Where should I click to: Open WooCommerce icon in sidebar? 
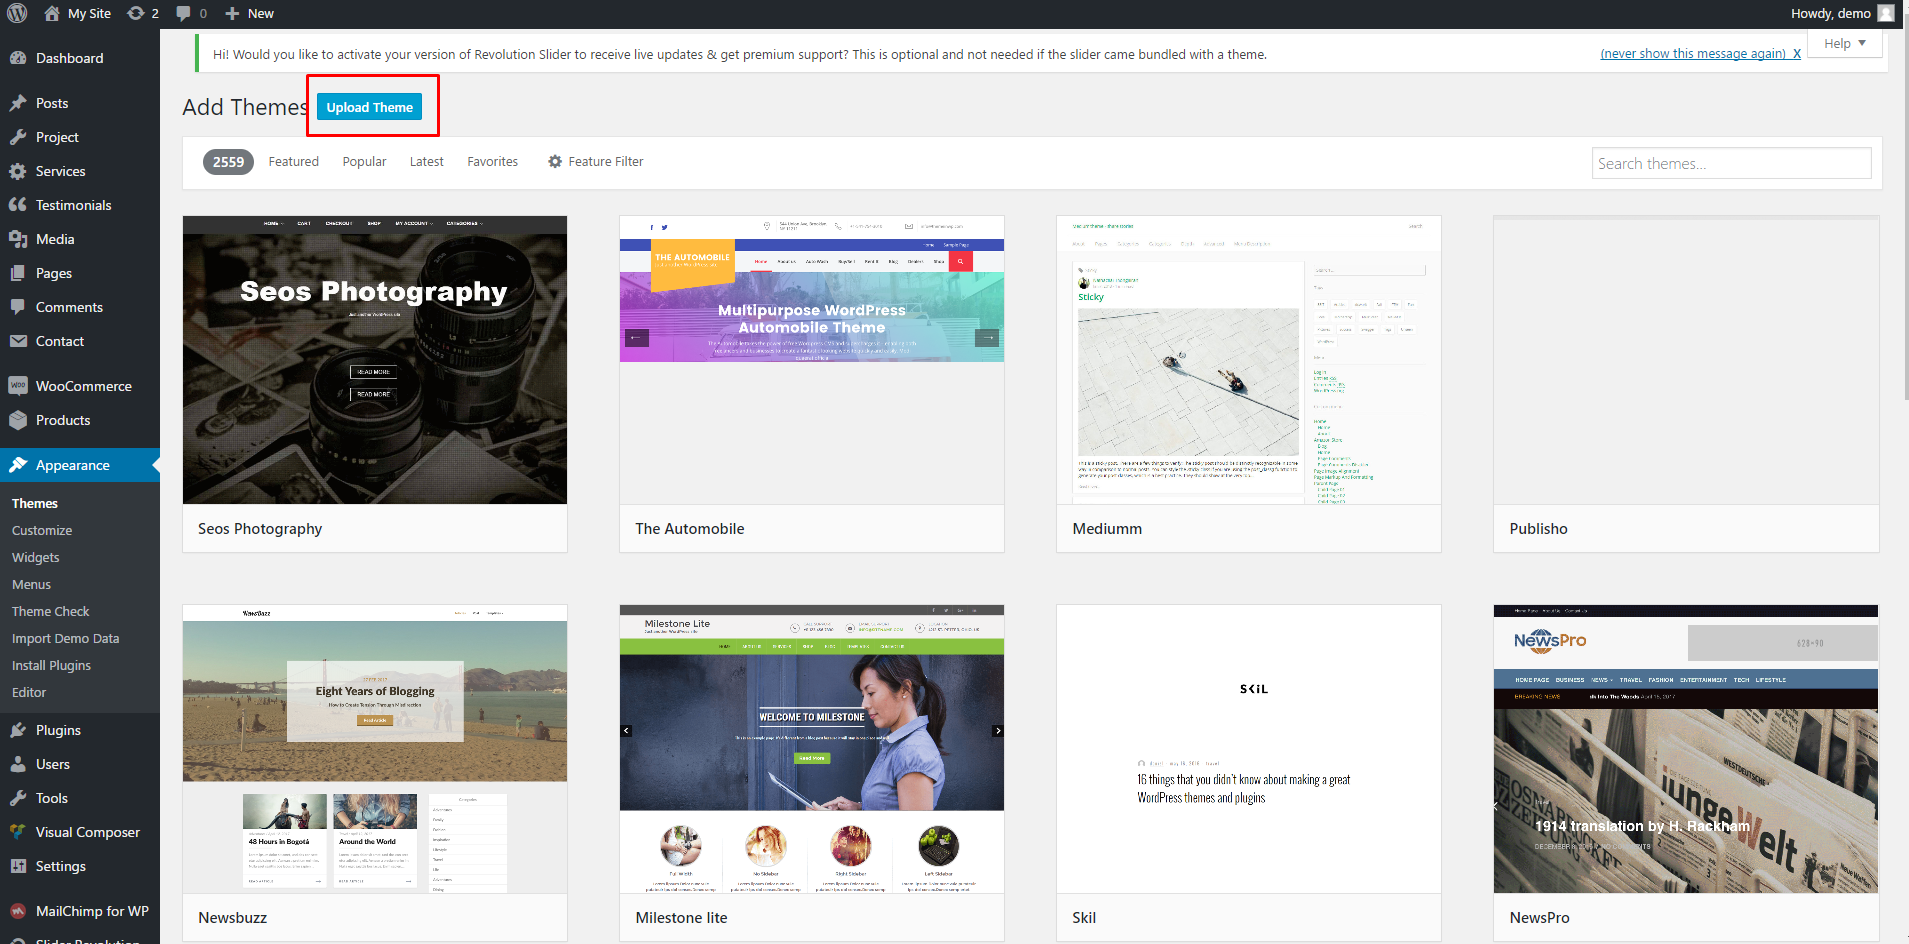(x=18, y=386)
